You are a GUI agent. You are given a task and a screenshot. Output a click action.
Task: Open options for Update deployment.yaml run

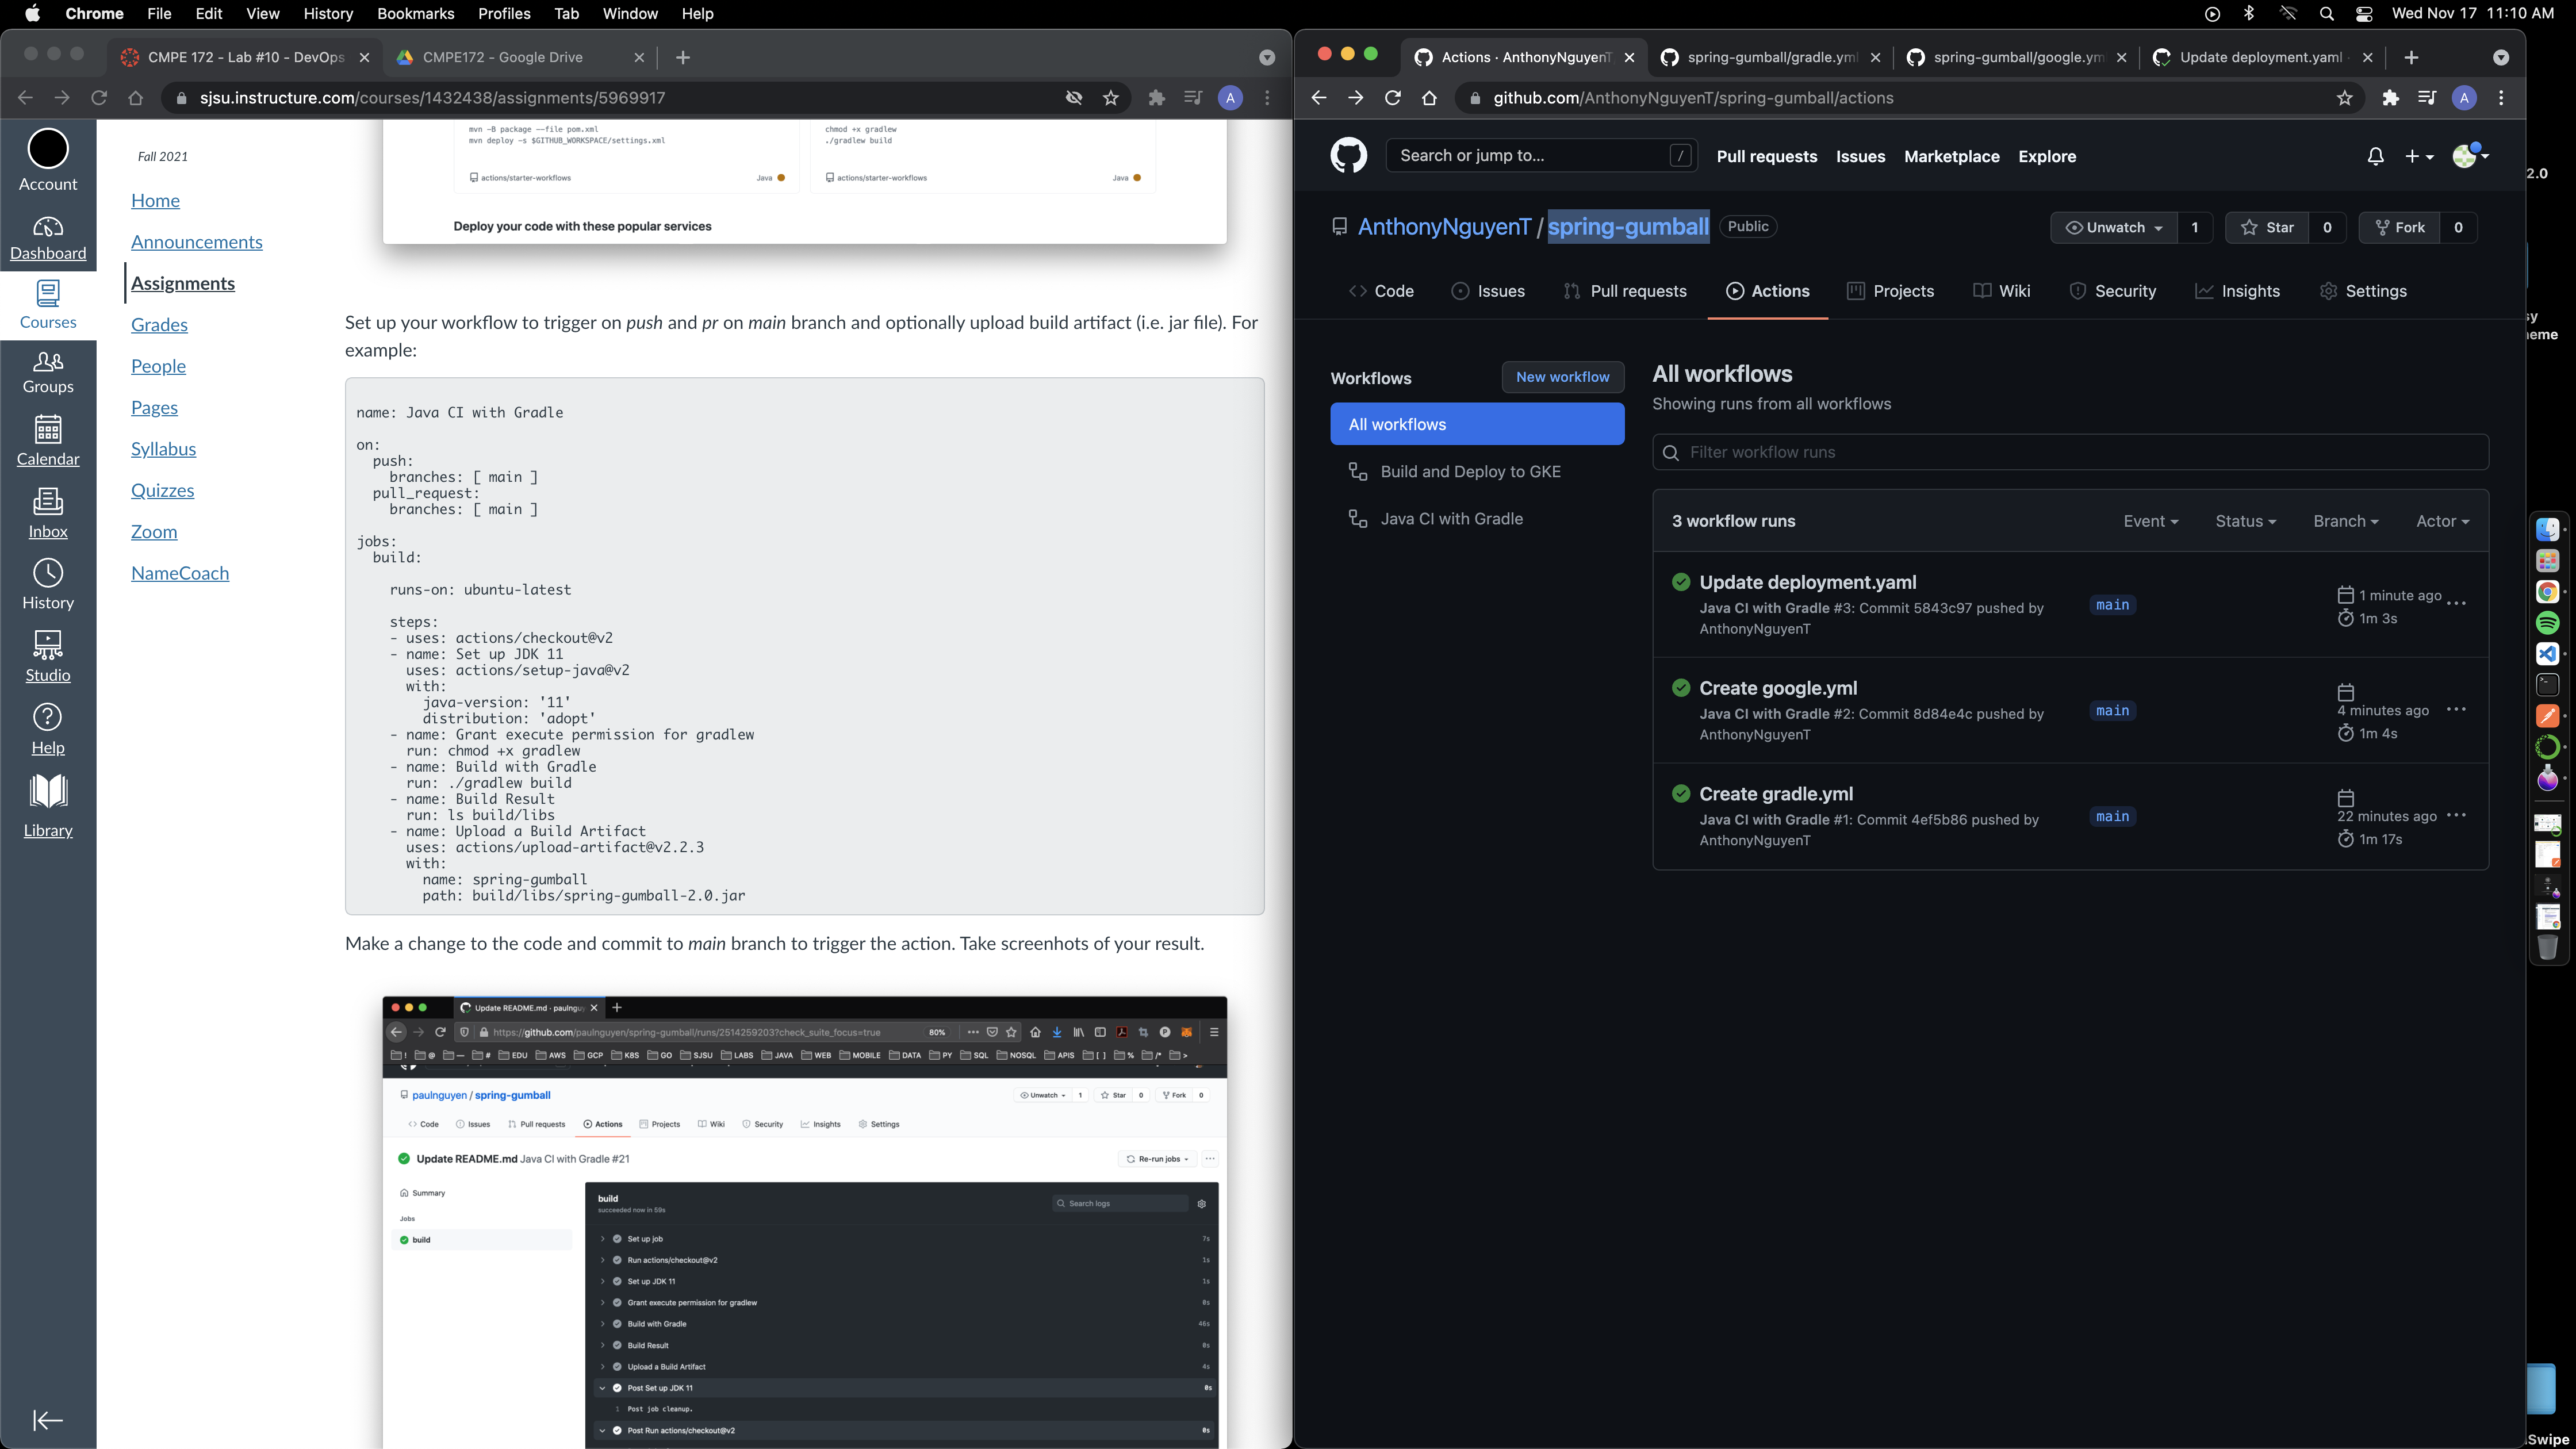pos(2456,604)
